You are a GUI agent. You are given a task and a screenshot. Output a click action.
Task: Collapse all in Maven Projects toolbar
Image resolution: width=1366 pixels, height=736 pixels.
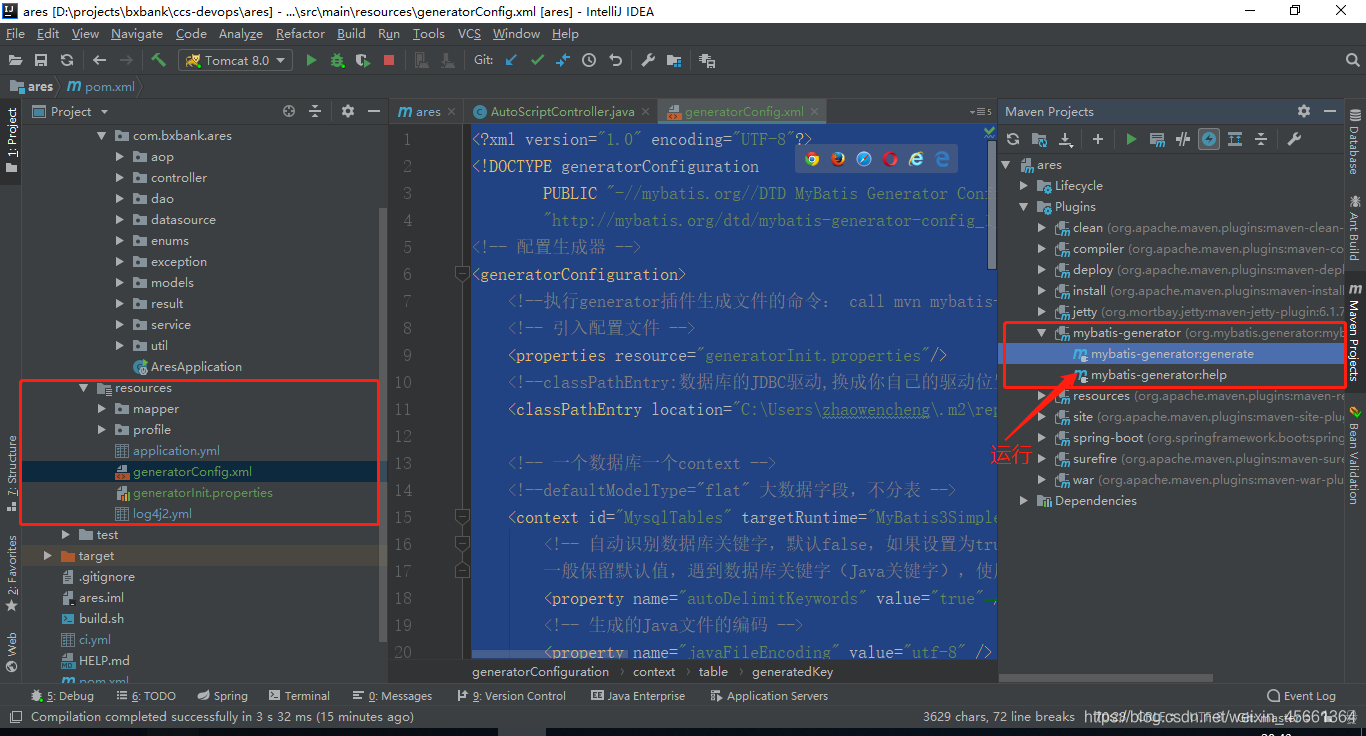(x=1261, y=139)
